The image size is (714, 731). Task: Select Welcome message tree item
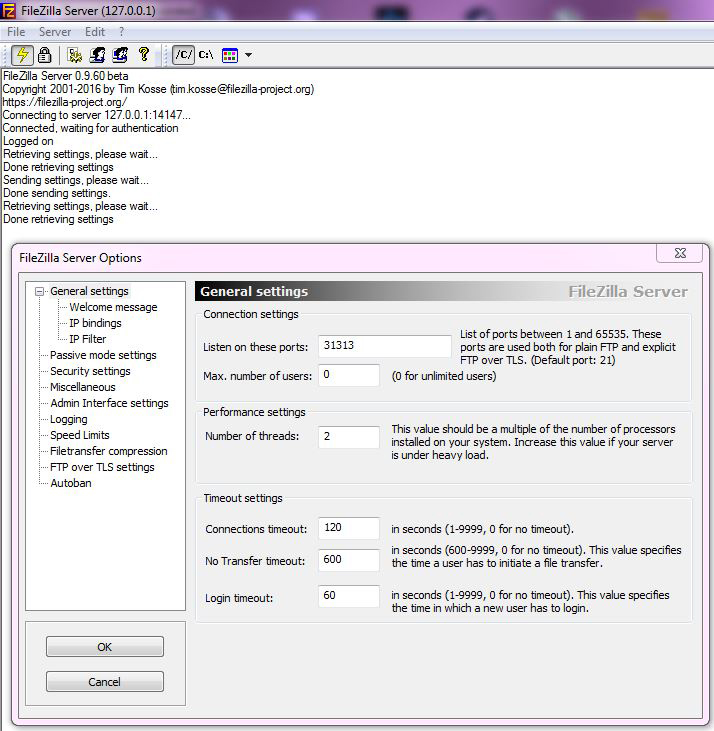[x=113, y=307]
